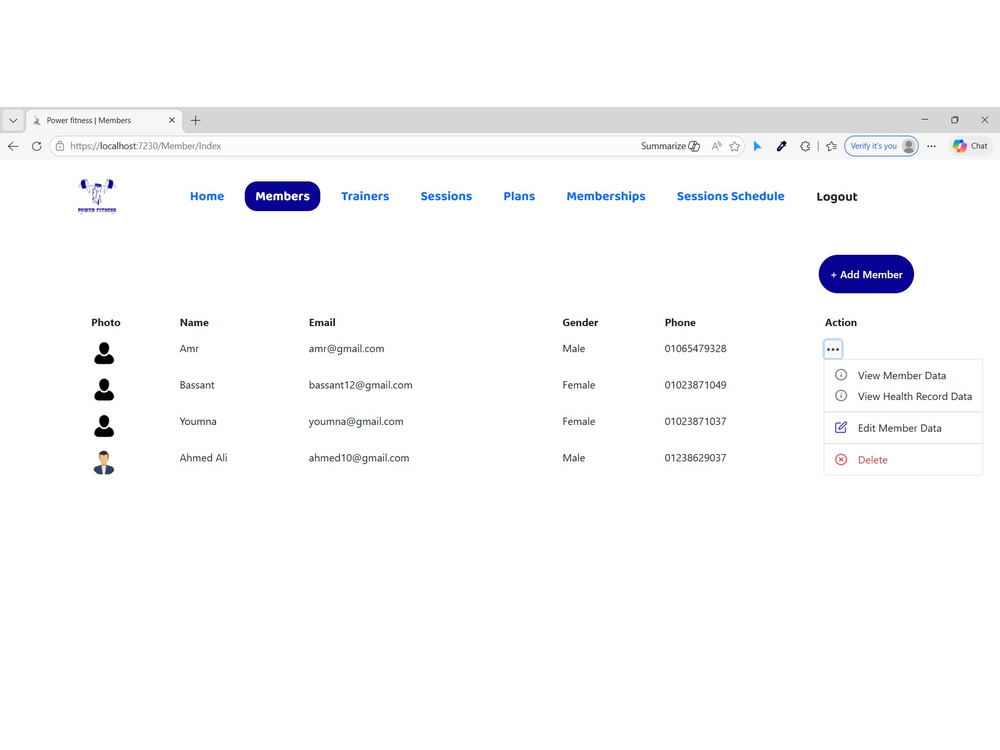Click the name Bassant

click(x=197, y=385)
